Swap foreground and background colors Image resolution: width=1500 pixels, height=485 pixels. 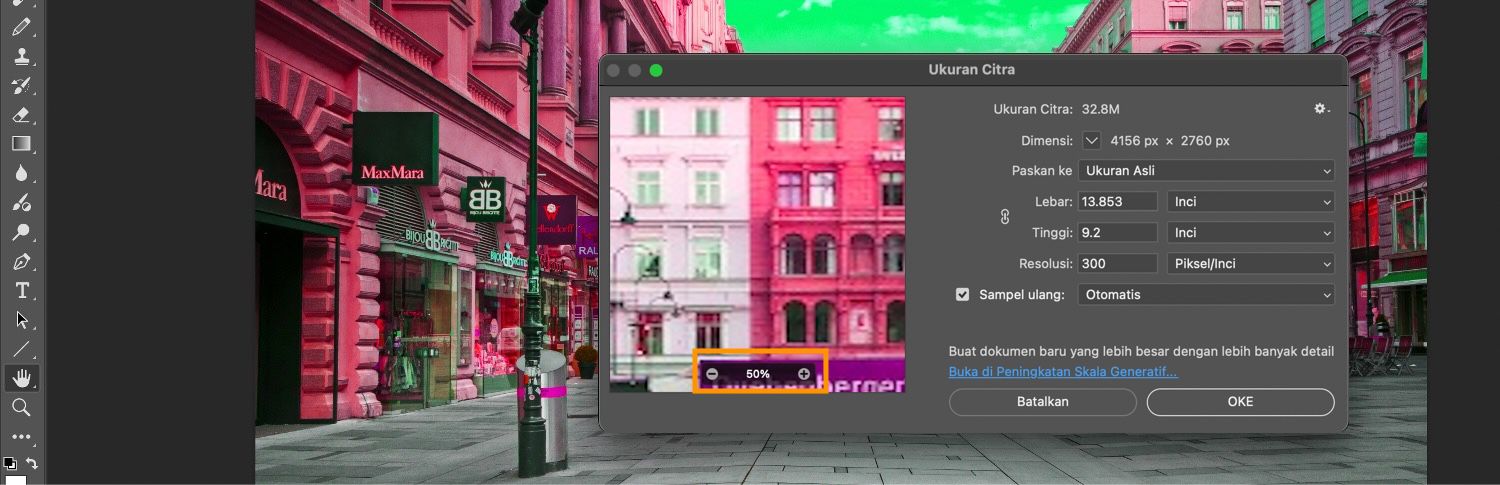32,464
